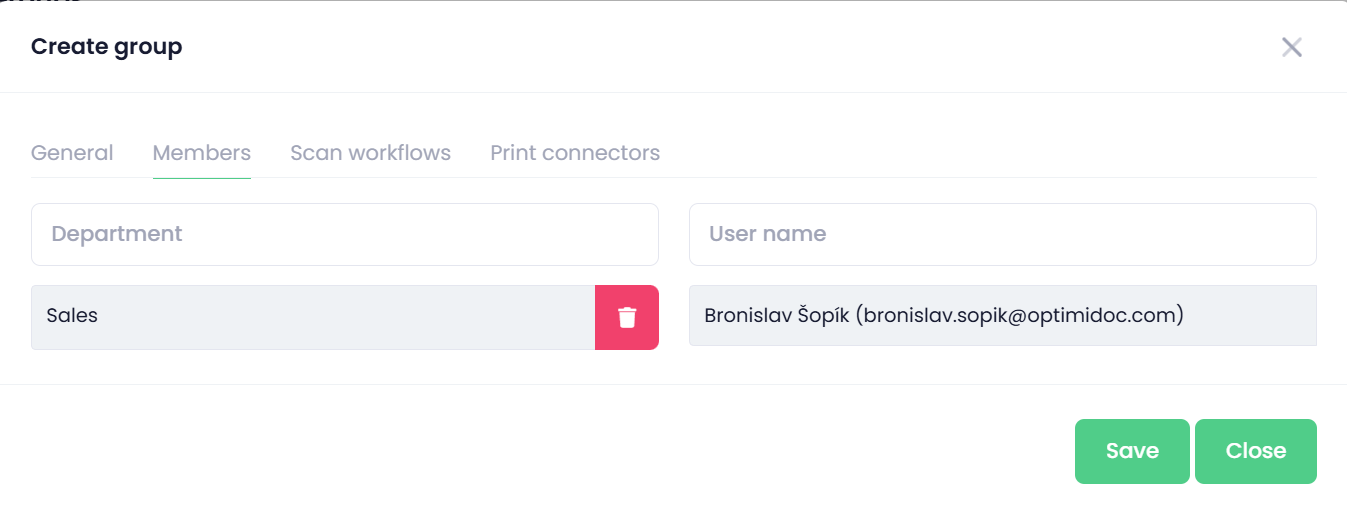
Task: Save the new group
Action: pyautogui.click(x=1131, y=451)
